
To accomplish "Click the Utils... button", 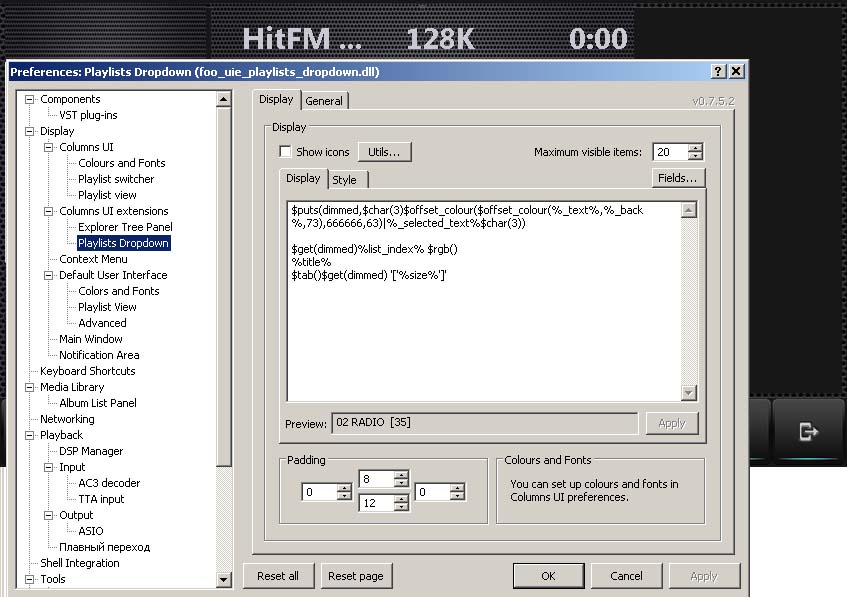I will (x=384, y=152).
